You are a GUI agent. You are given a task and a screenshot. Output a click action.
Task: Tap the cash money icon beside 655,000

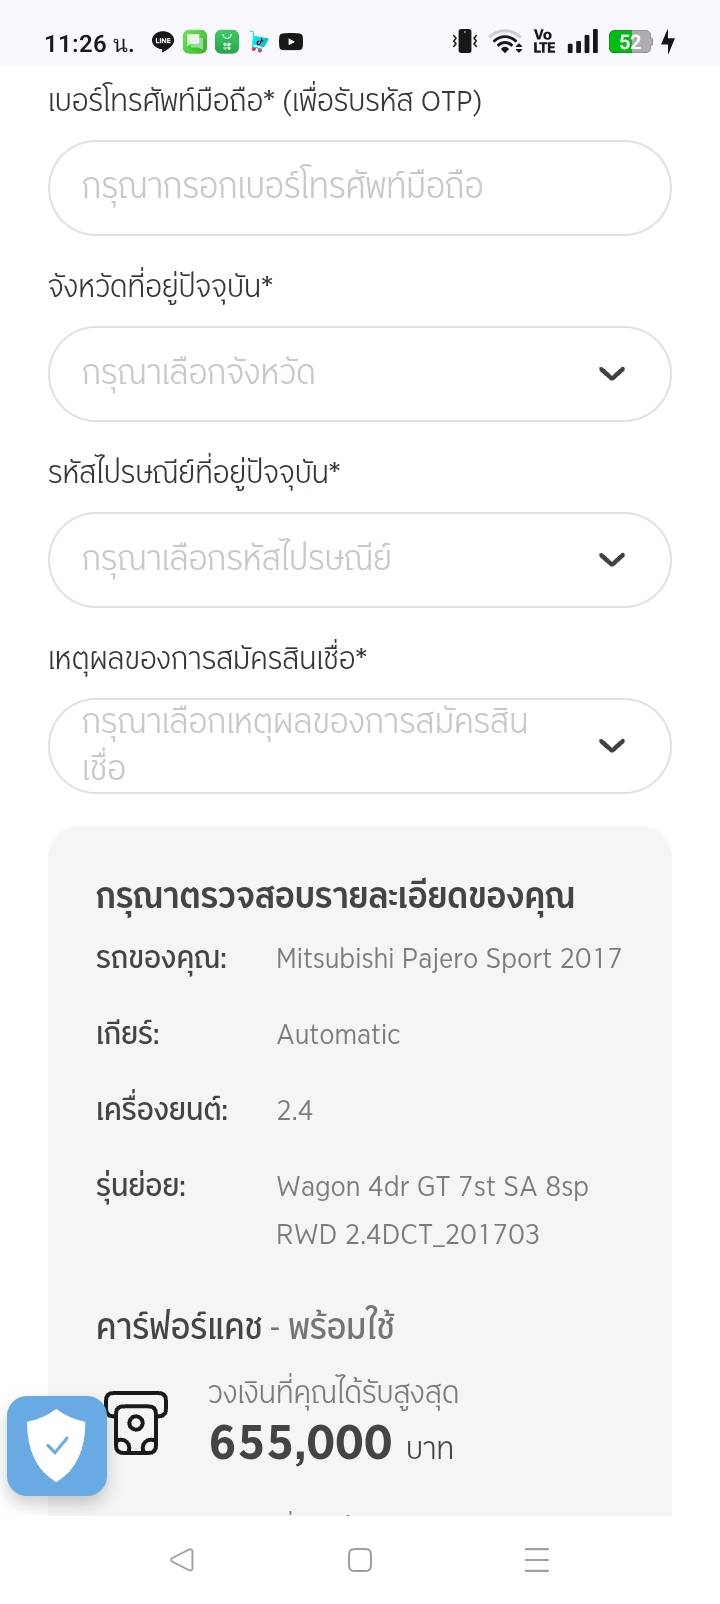[136, 1422]
